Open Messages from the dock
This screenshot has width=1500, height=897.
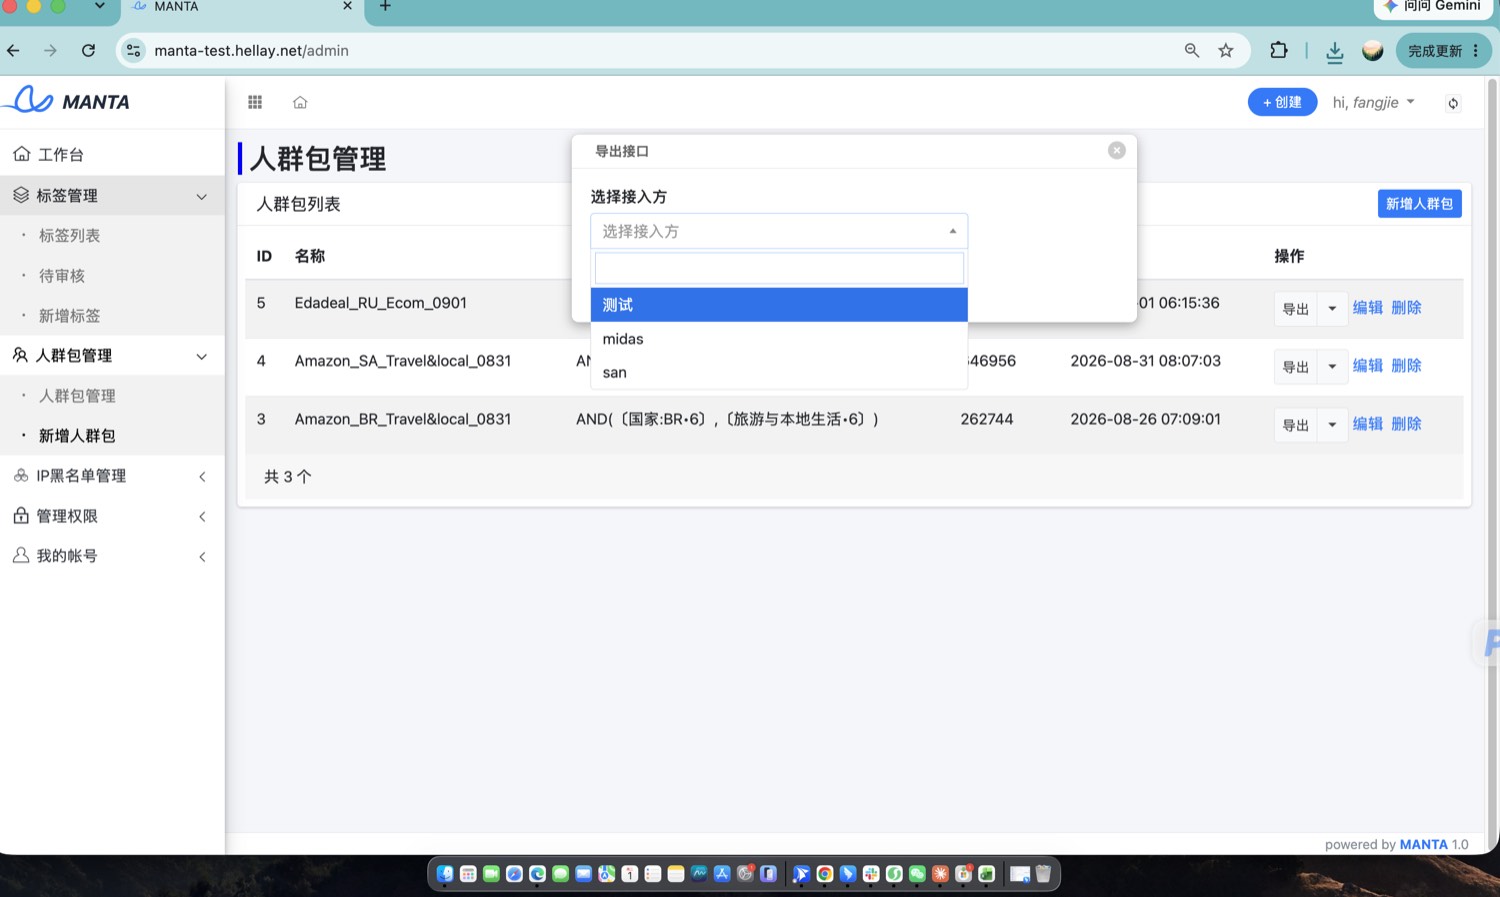560,874
